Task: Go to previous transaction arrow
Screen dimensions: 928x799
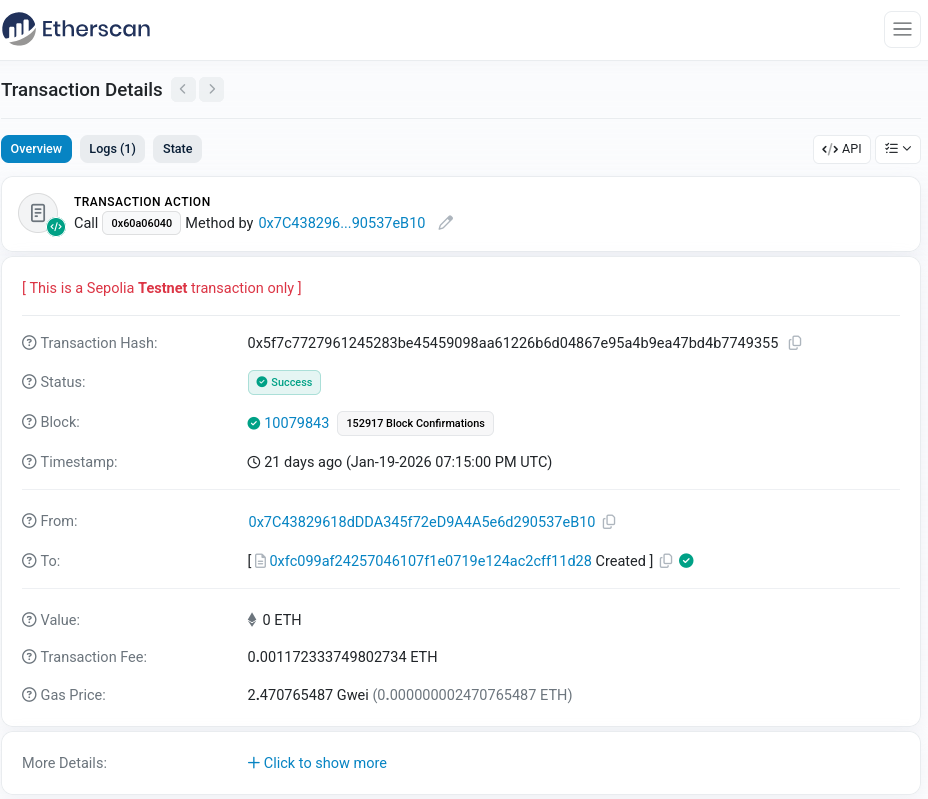Action: pyautogui.click(x=183, y=89)
